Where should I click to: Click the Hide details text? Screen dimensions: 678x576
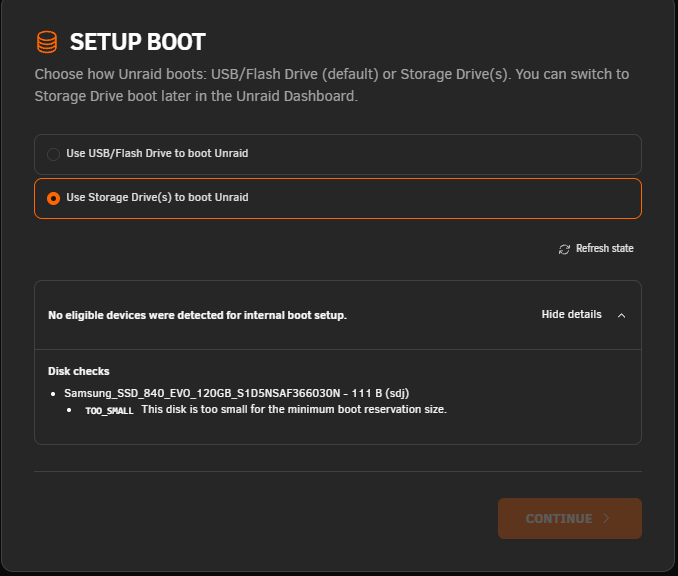(x=571, y=314)
